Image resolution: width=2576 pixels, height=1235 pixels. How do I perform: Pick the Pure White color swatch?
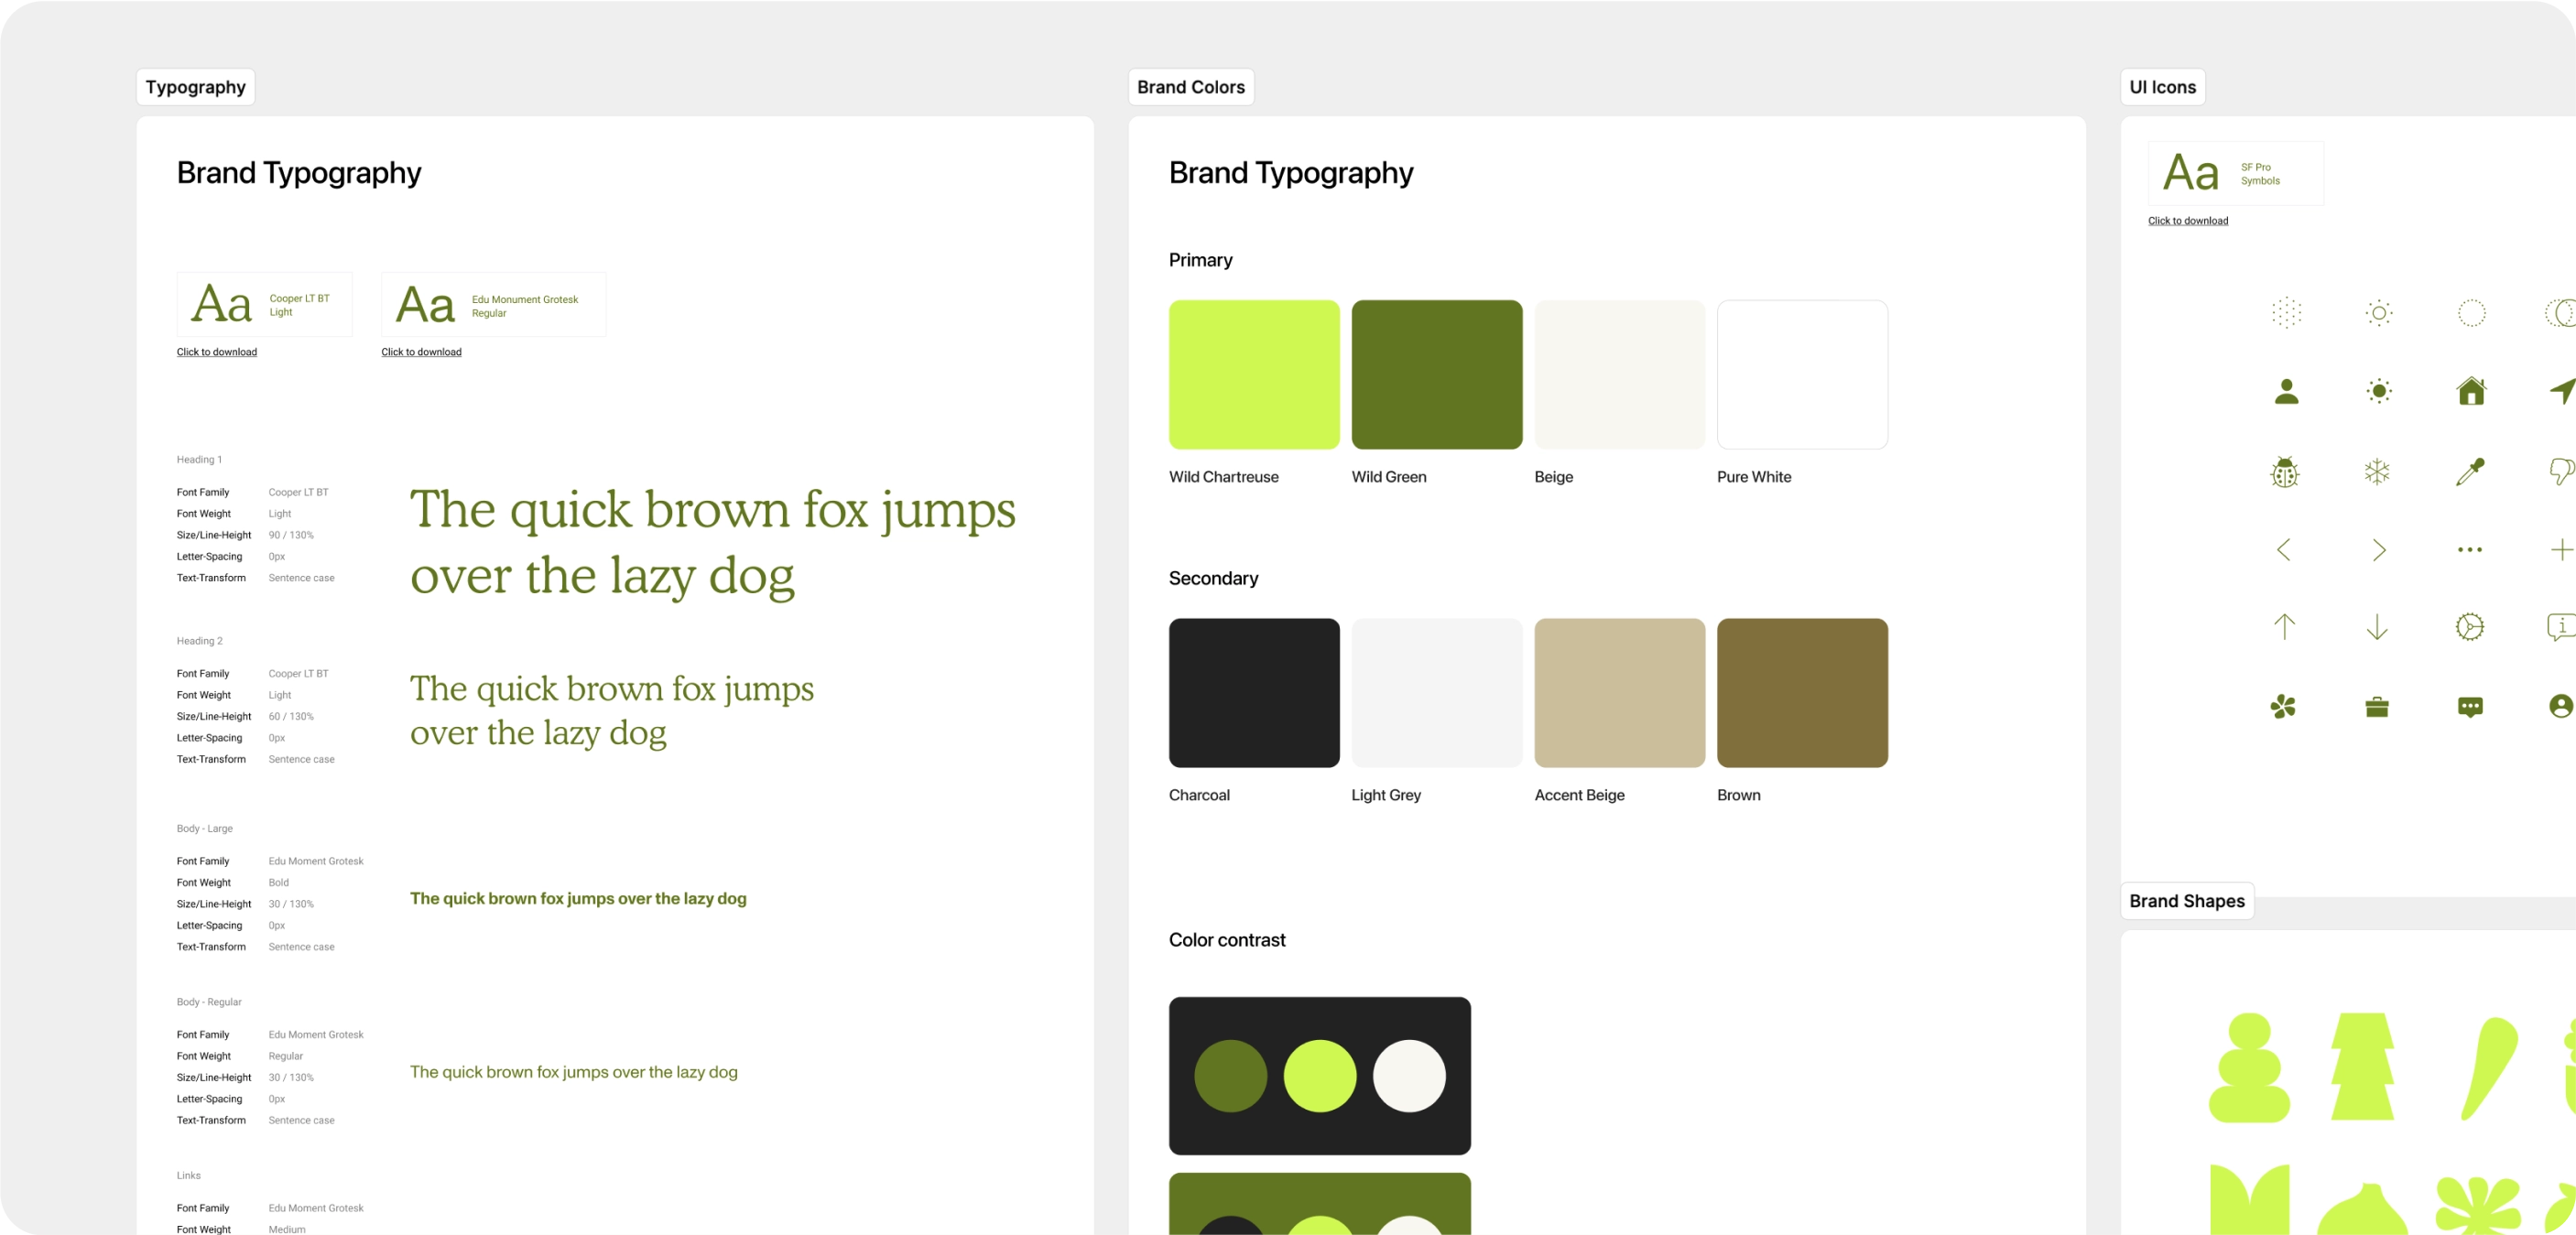click(1803, 375)
